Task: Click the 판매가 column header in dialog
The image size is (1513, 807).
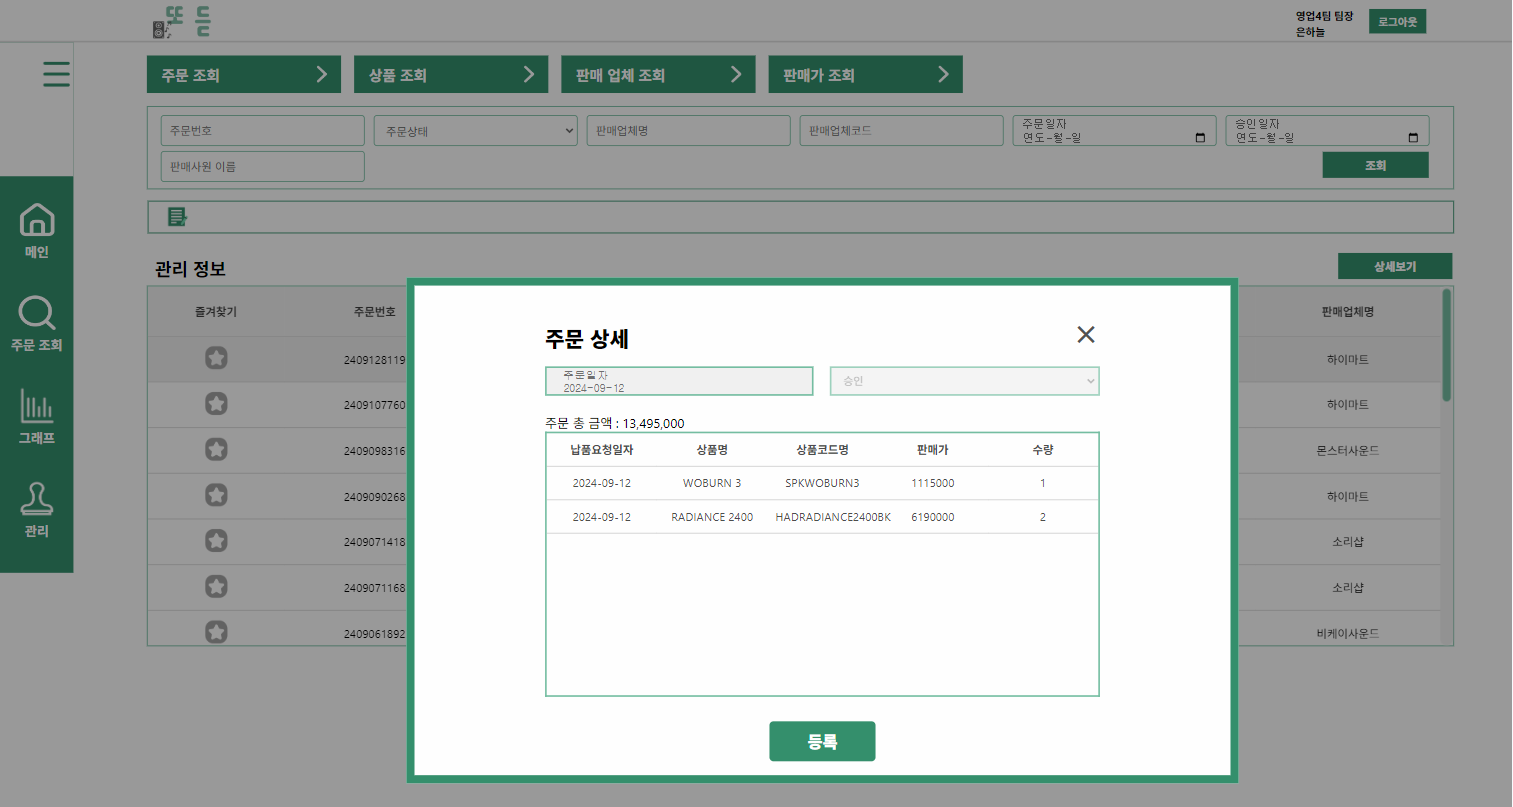Action: pyautogui.click(x=933, y=450)
